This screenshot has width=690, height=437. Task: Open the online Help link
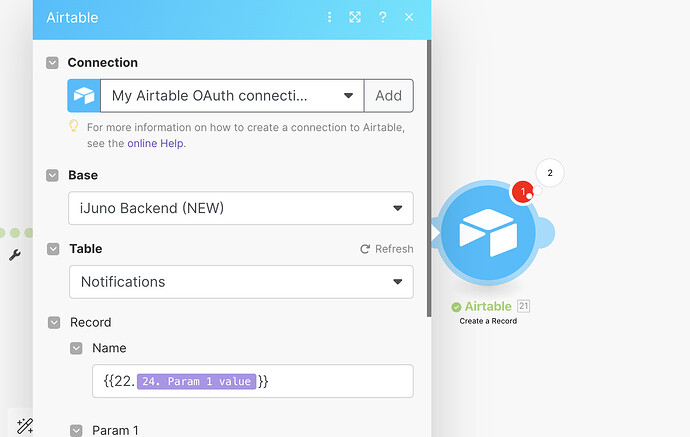[x=156, y=143]
